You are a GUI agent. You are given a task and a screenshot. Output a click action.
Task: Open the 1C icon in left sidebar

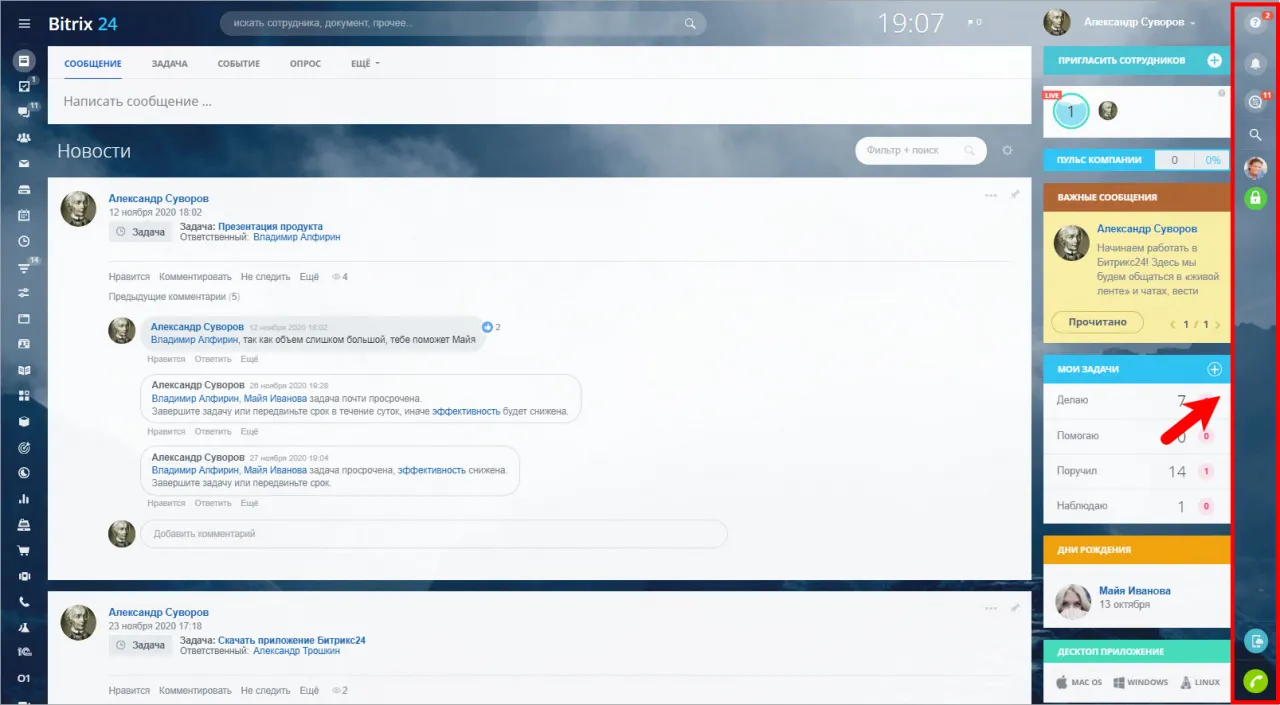tap(24, 653)
